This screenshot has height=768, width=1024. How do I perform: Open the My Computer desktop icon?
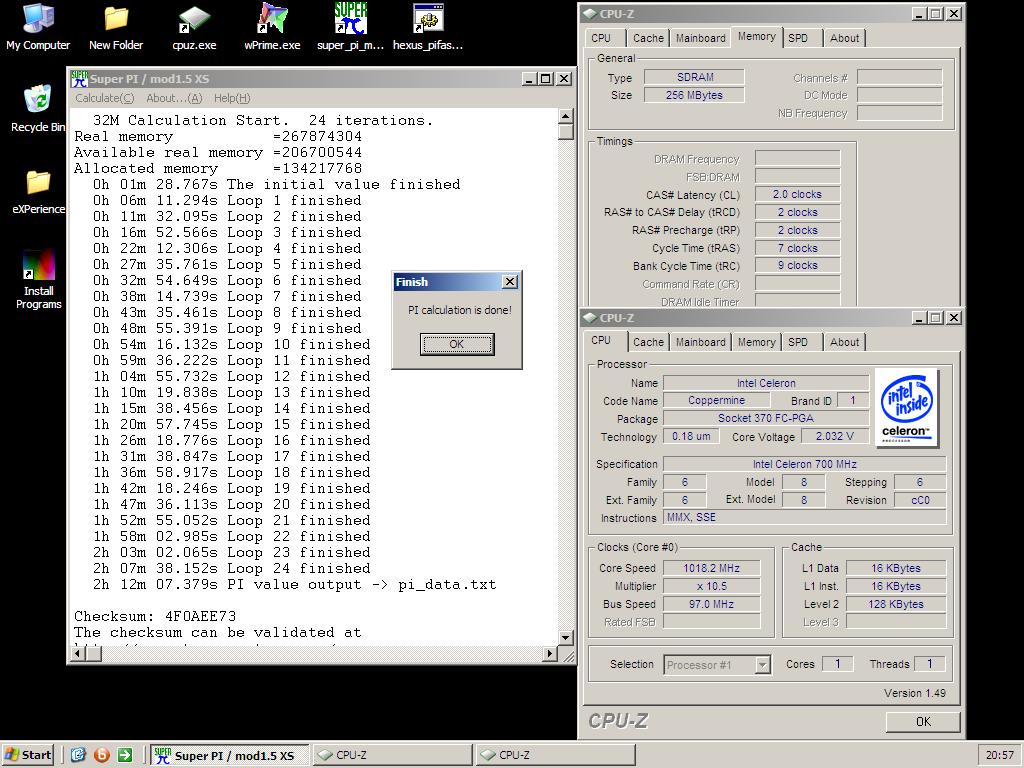coord(38,27)
